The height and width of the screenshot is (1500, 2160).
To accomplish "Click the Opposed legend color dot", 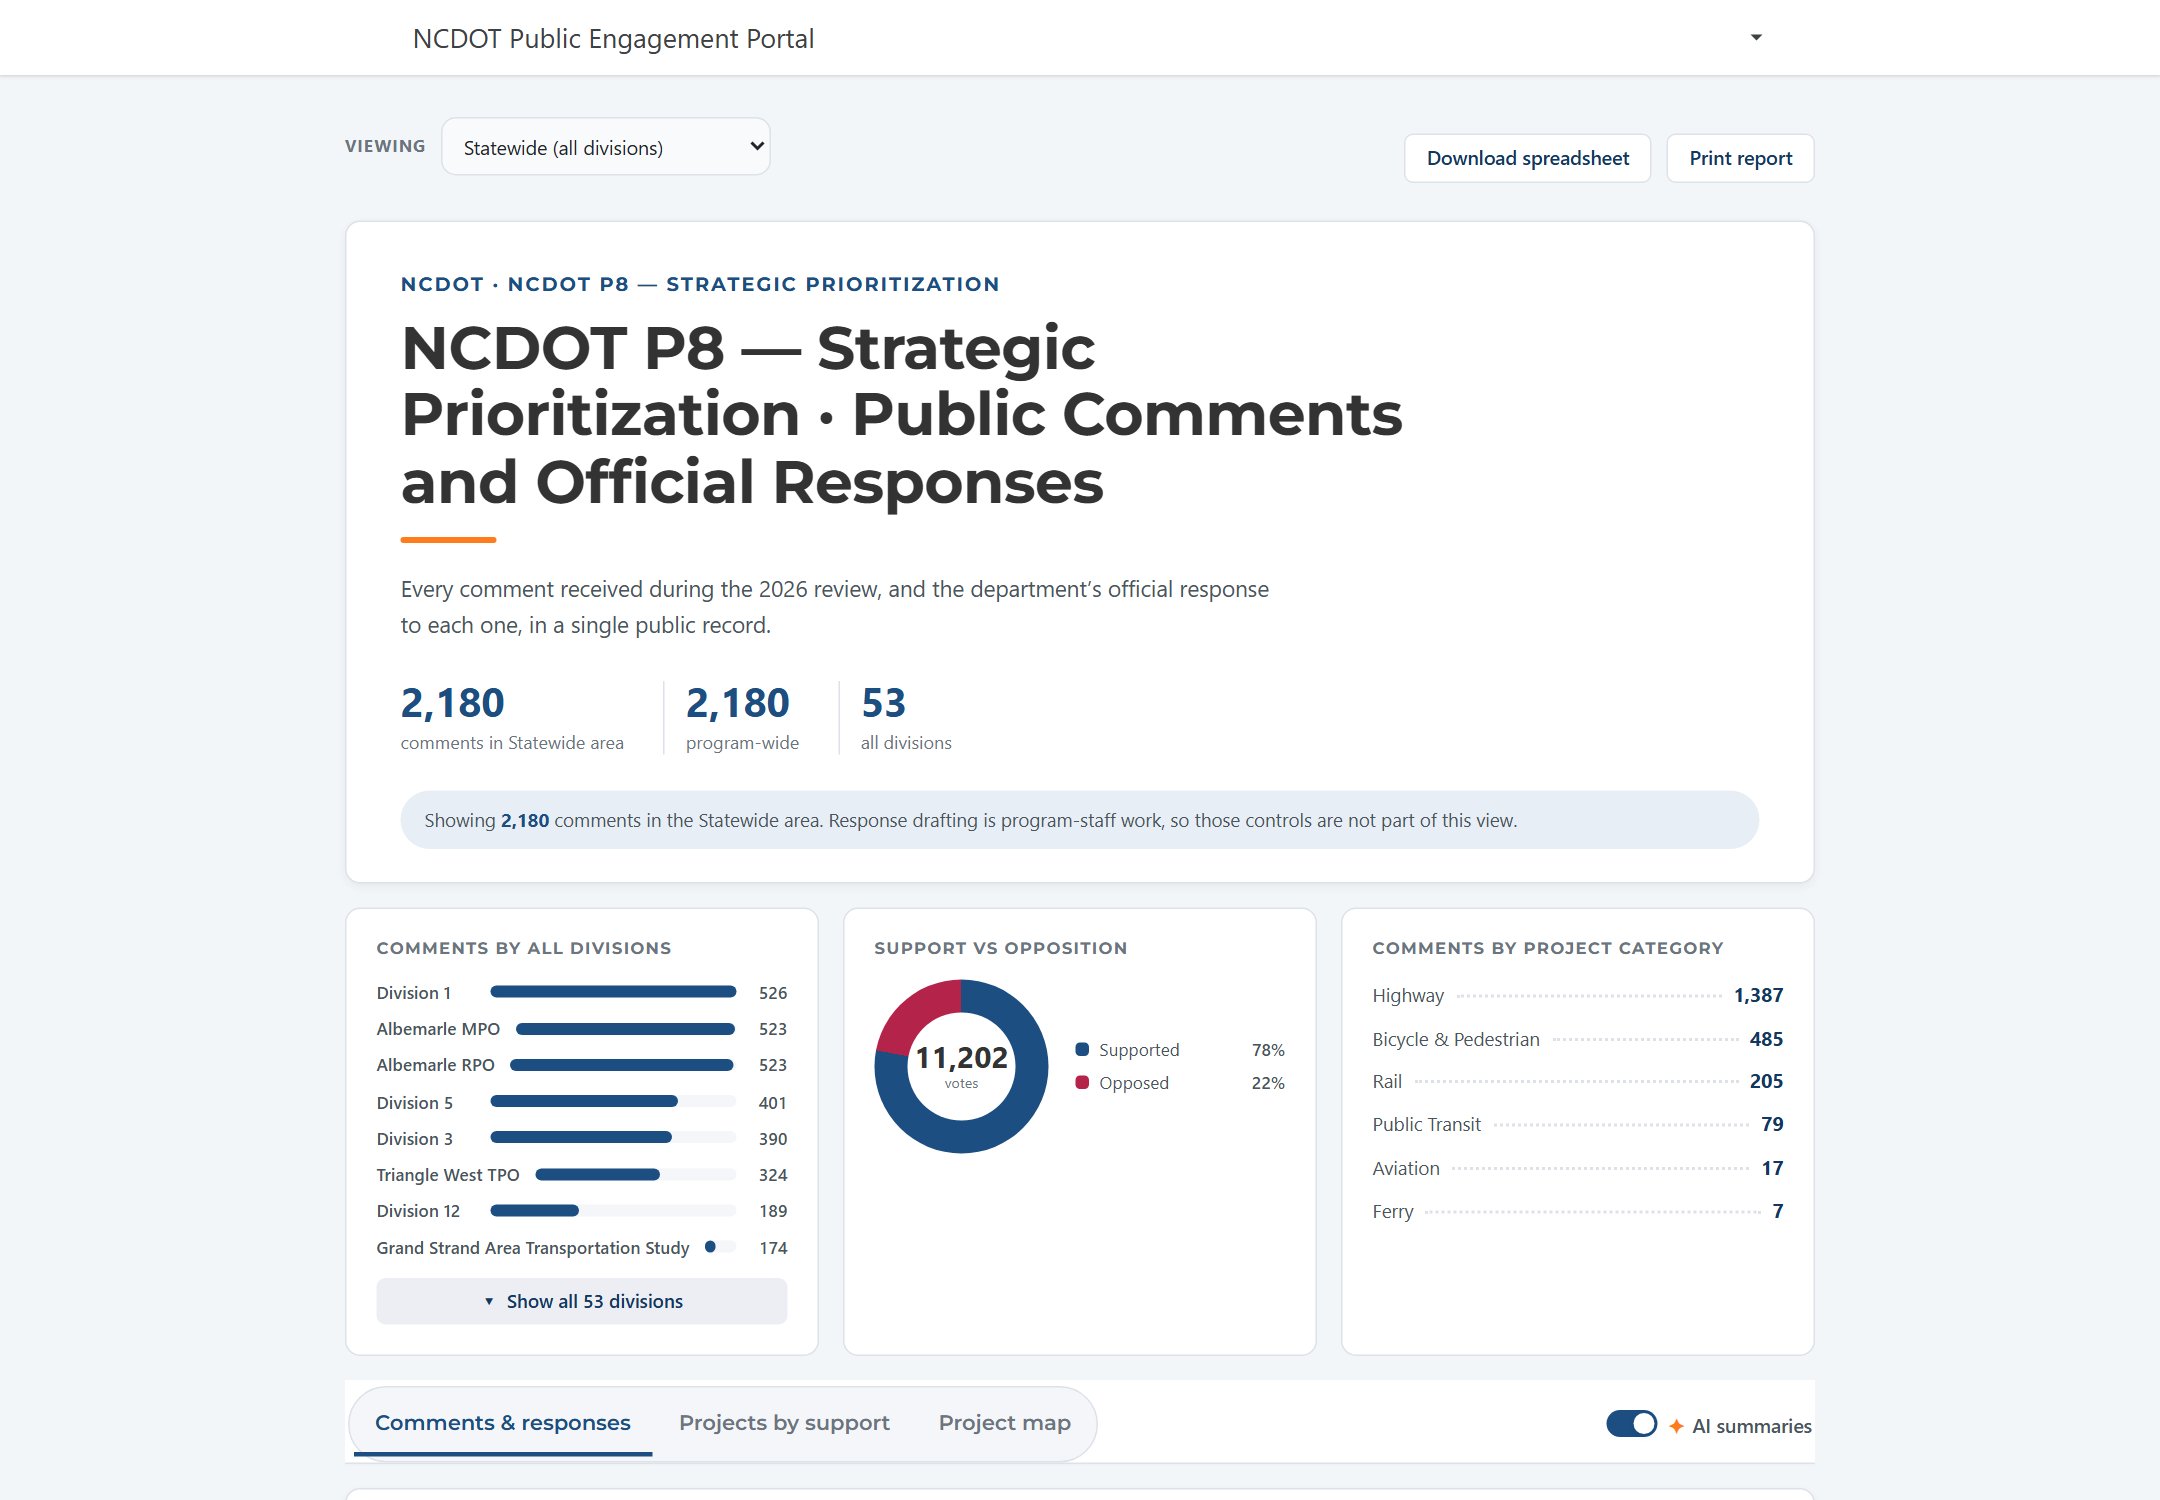I will pyautogui.click(x=1082, y=1082).
